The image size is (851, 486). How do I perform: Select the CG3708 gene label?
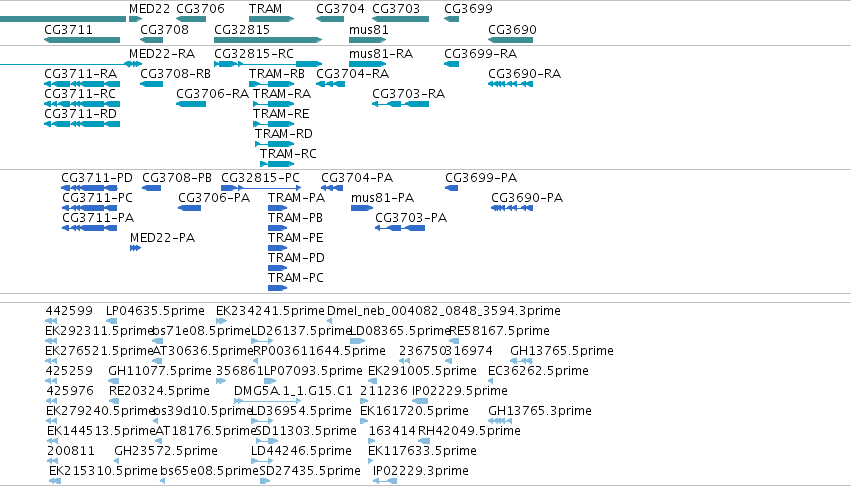(x=164, y=30)
